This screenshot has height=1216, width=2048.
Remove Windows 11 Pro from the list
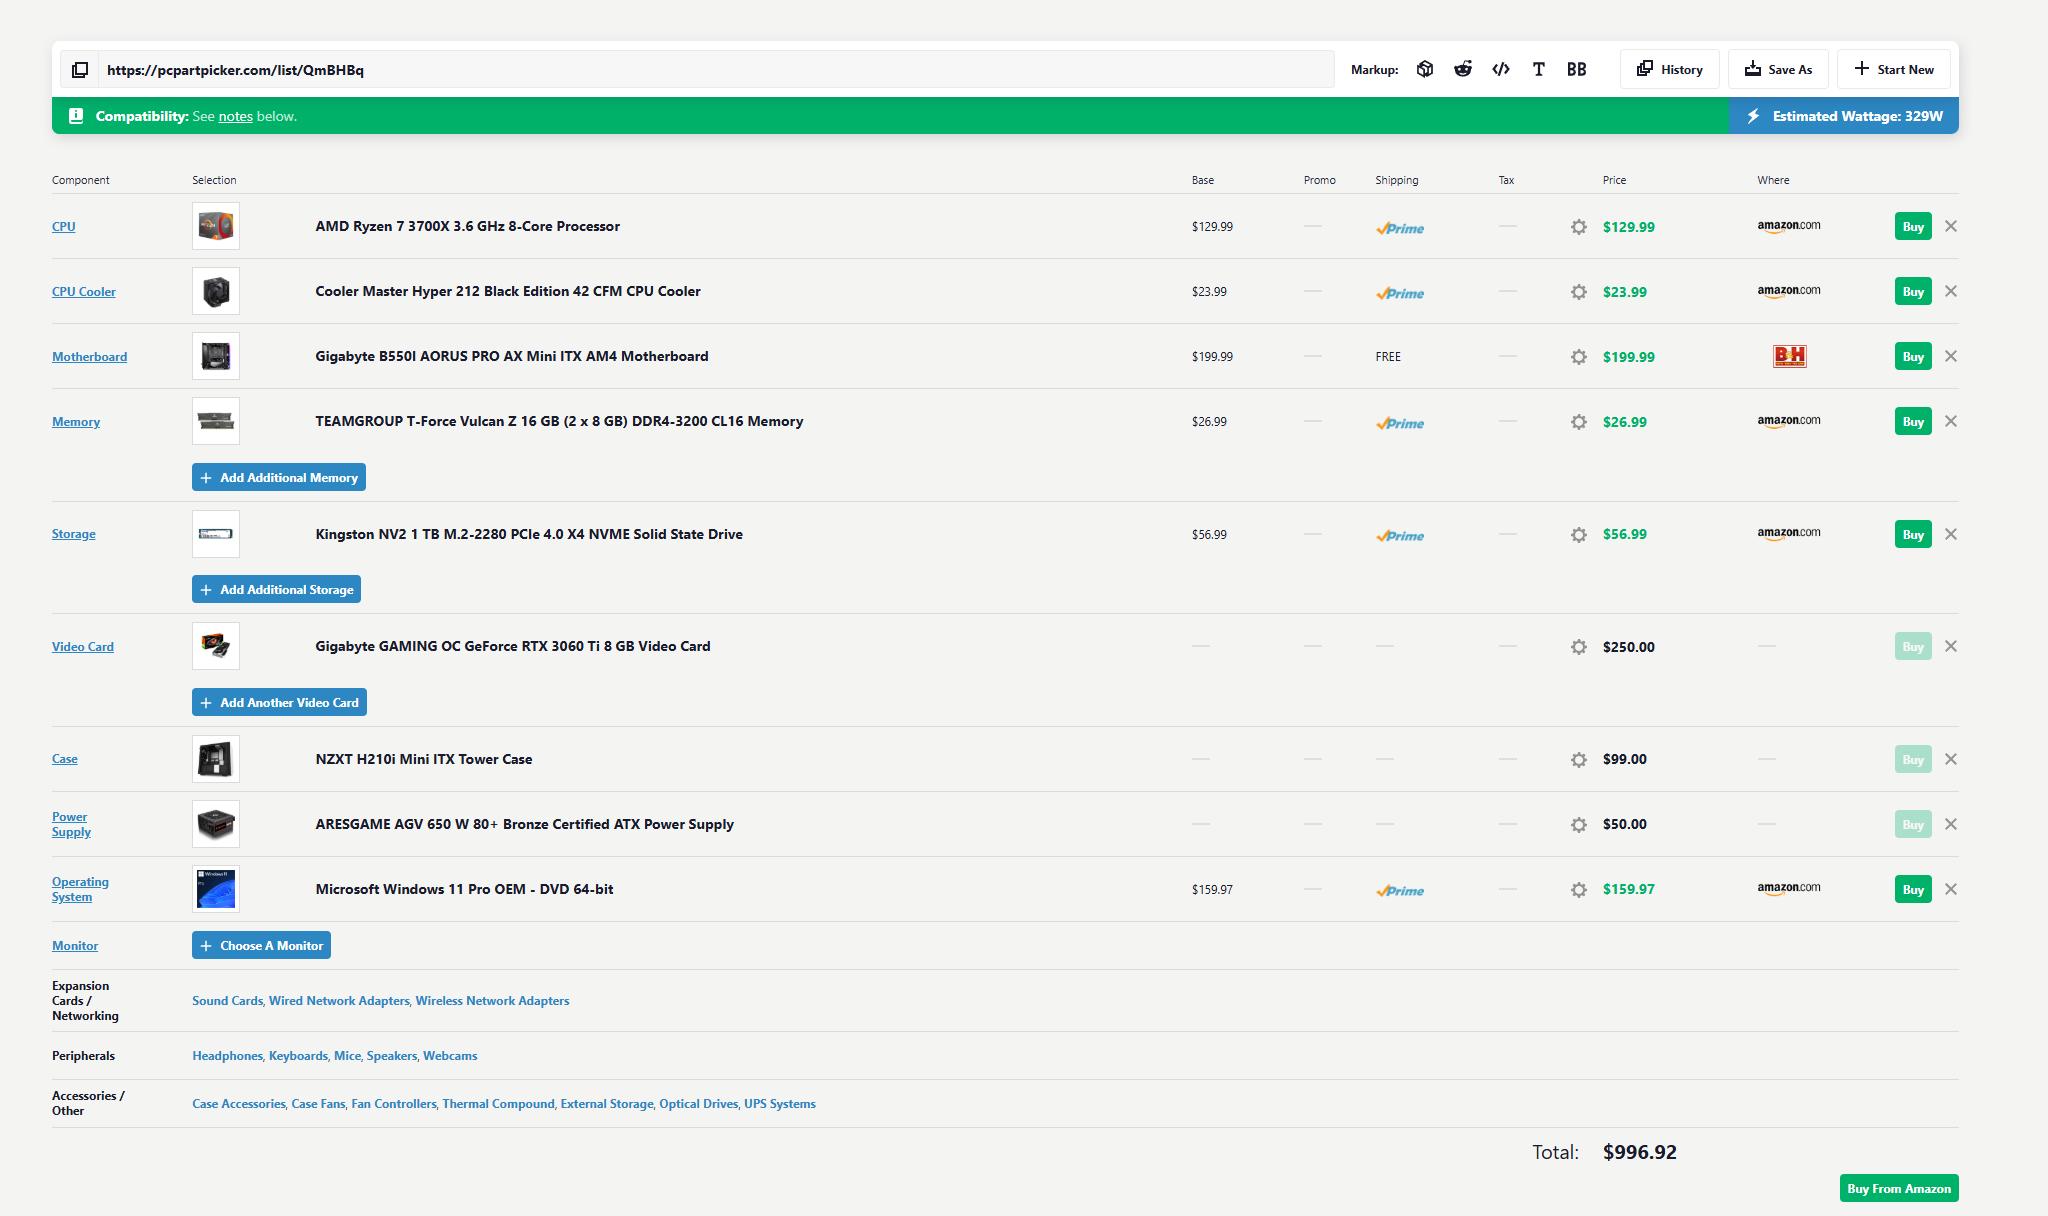(1951, 889)
